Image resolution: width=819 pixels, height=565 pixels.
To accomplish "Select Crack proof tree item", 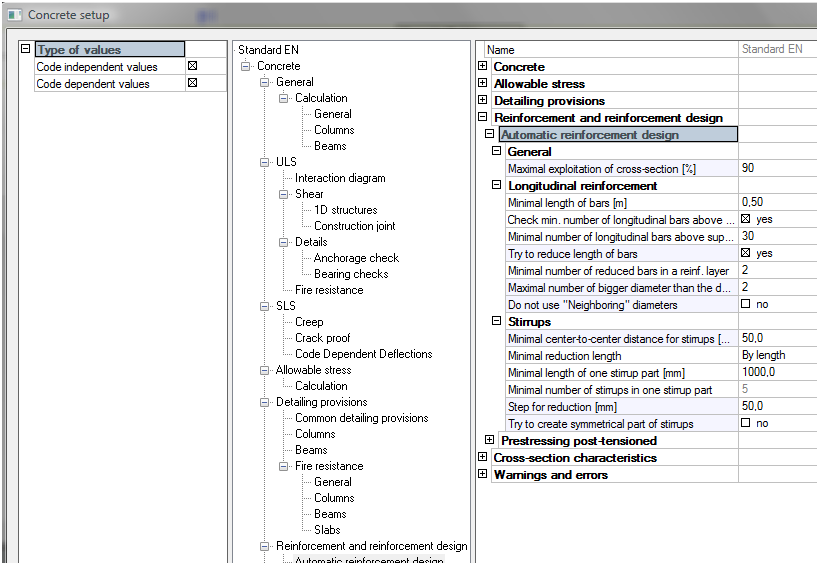I will tap(322, 338).
